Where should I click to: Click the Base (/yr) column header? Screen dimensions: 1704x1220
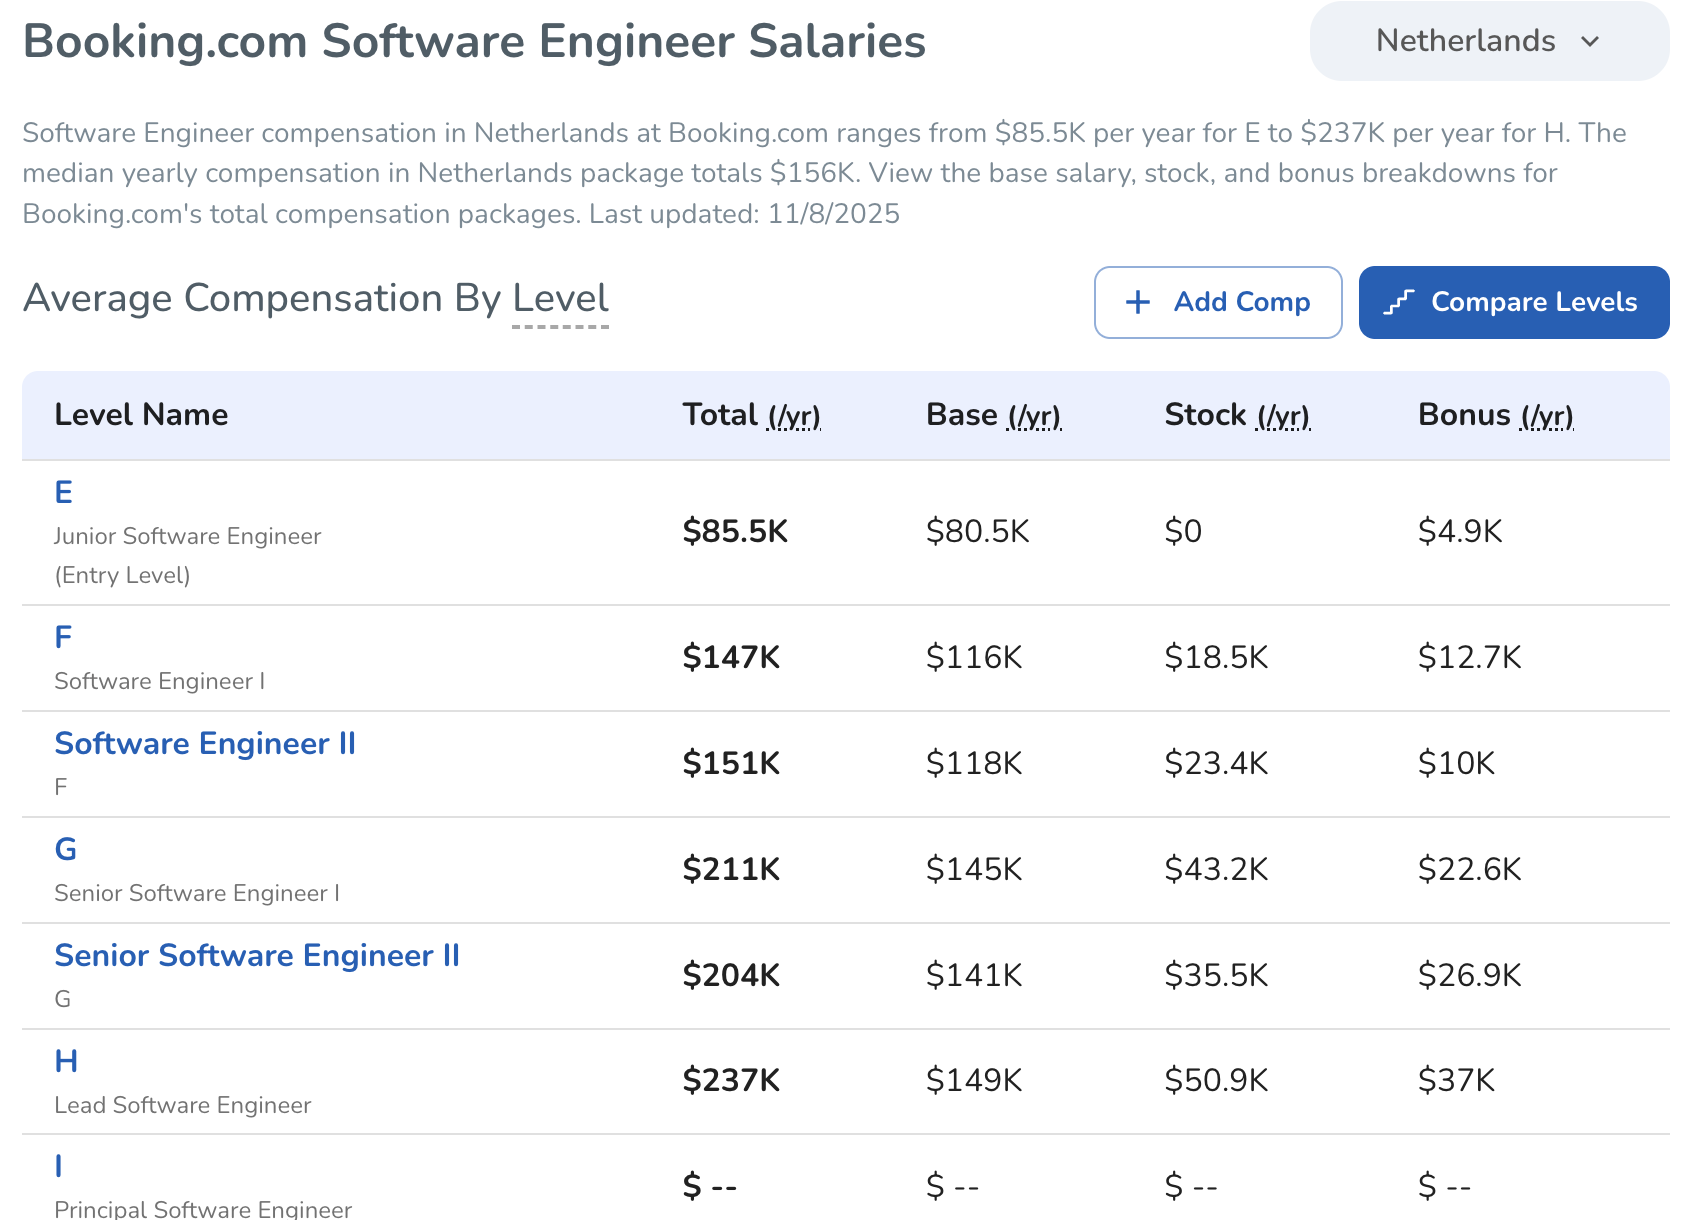point(993,415)
